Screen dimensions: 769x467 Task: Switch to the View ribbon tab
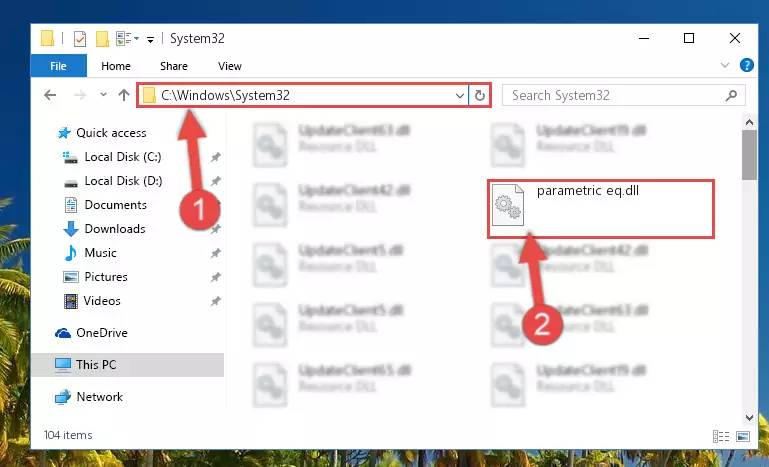[230, 66]
